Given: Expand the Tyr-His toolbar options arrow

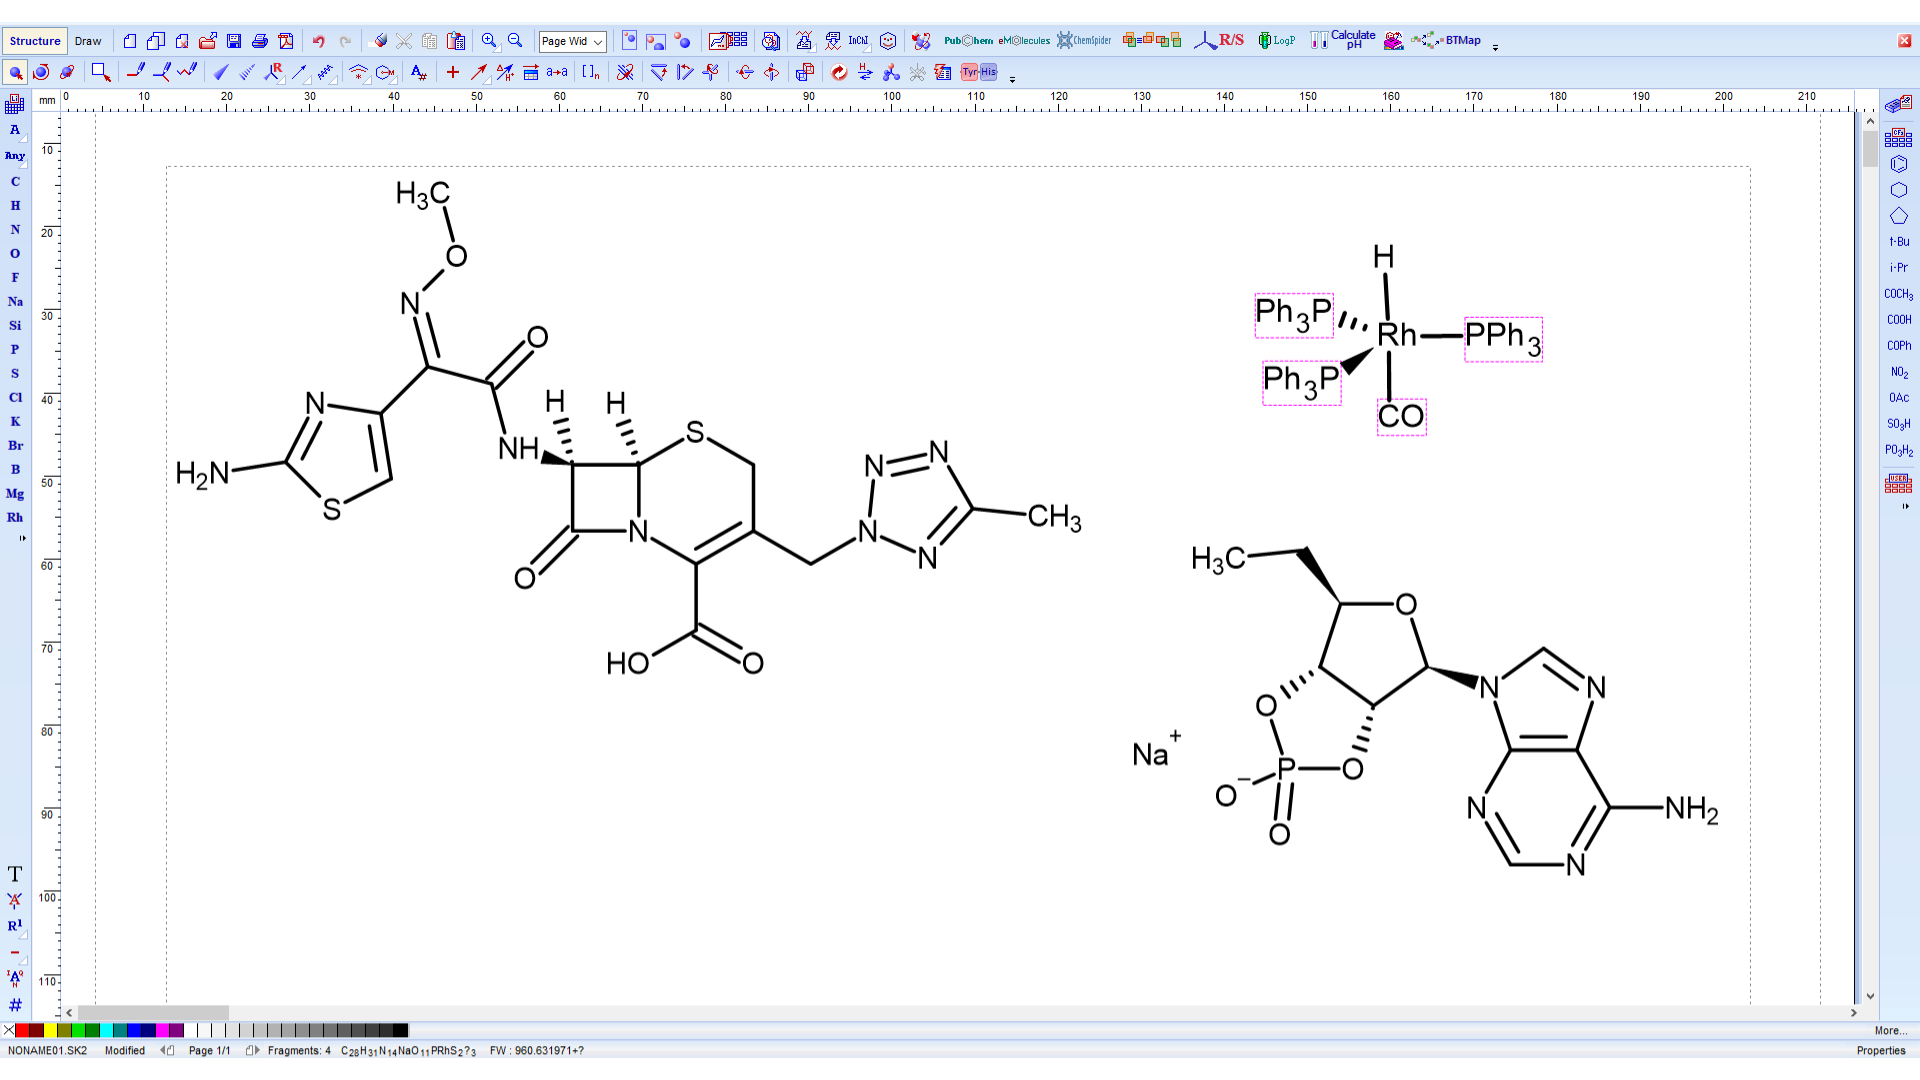Looking at the screenshot, I should tap(1012, 80).
